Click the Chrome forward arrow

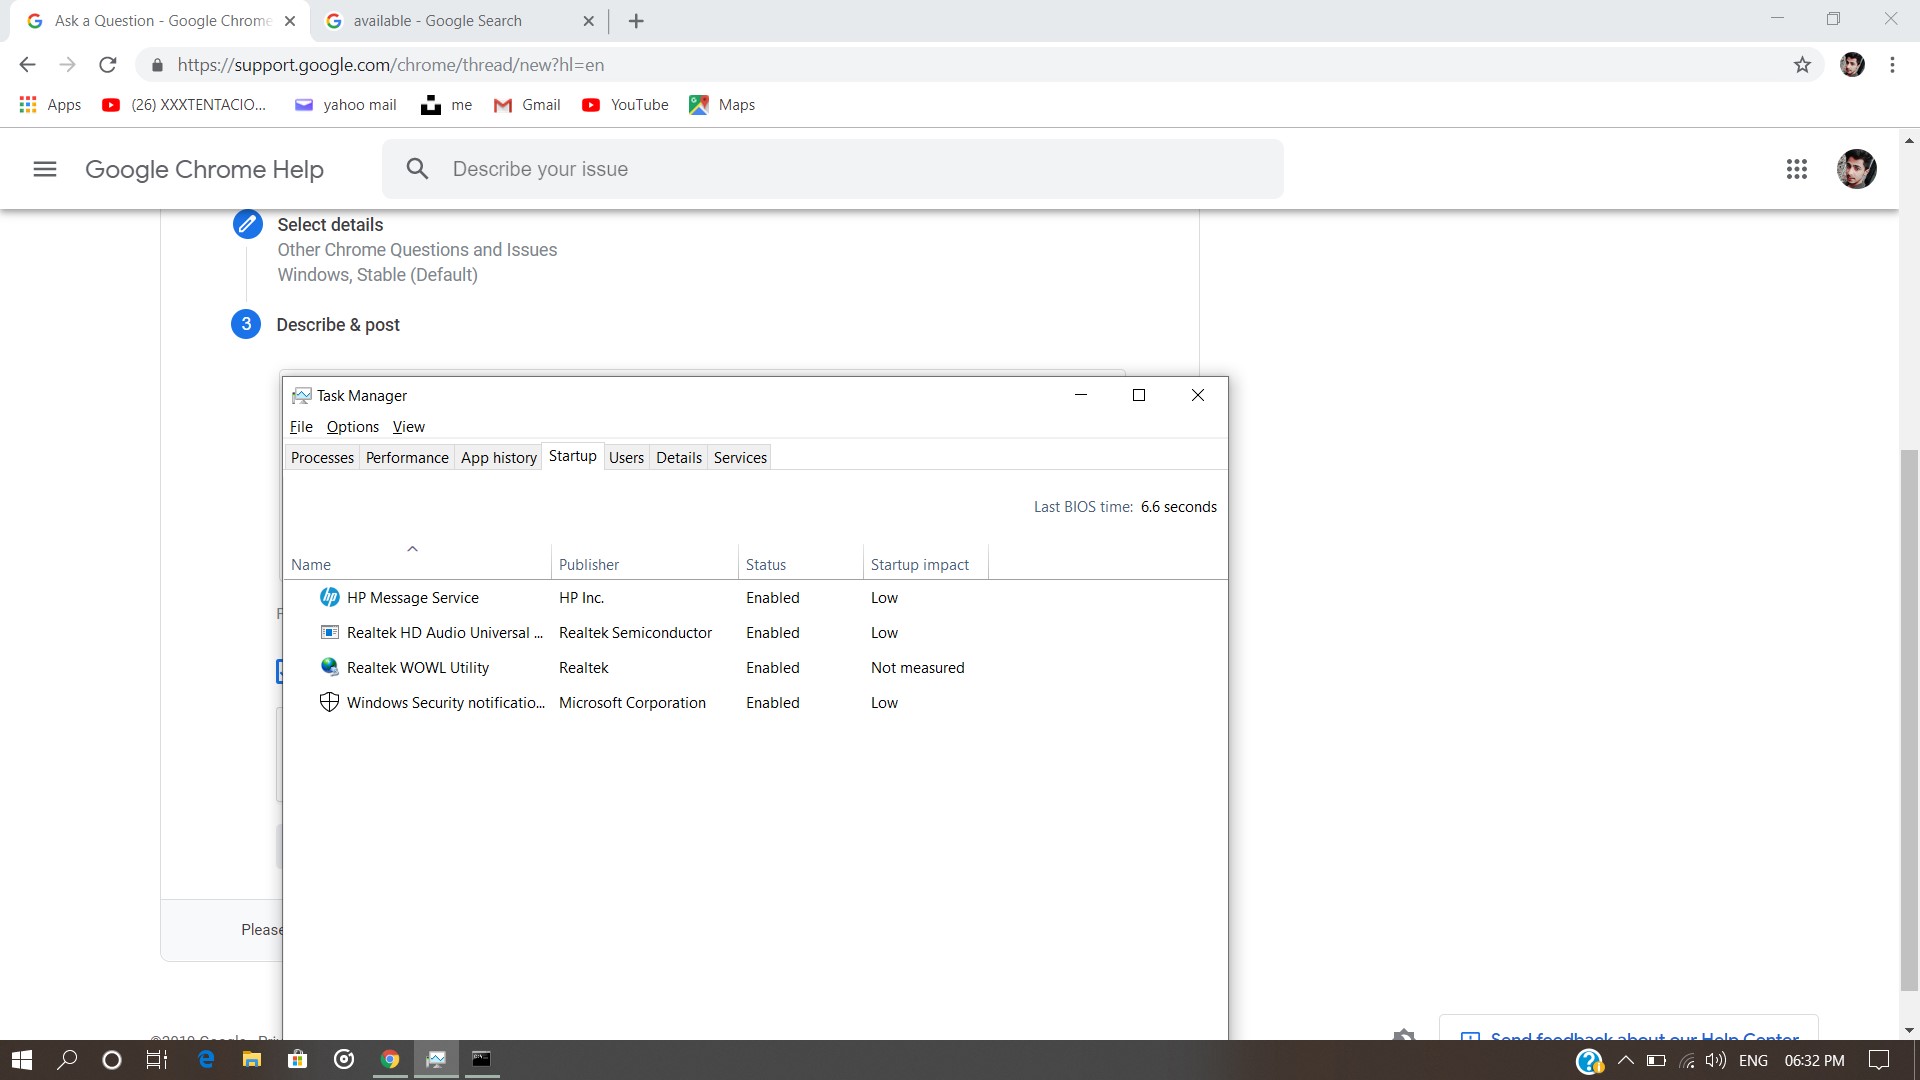click(x=67, y=65)
